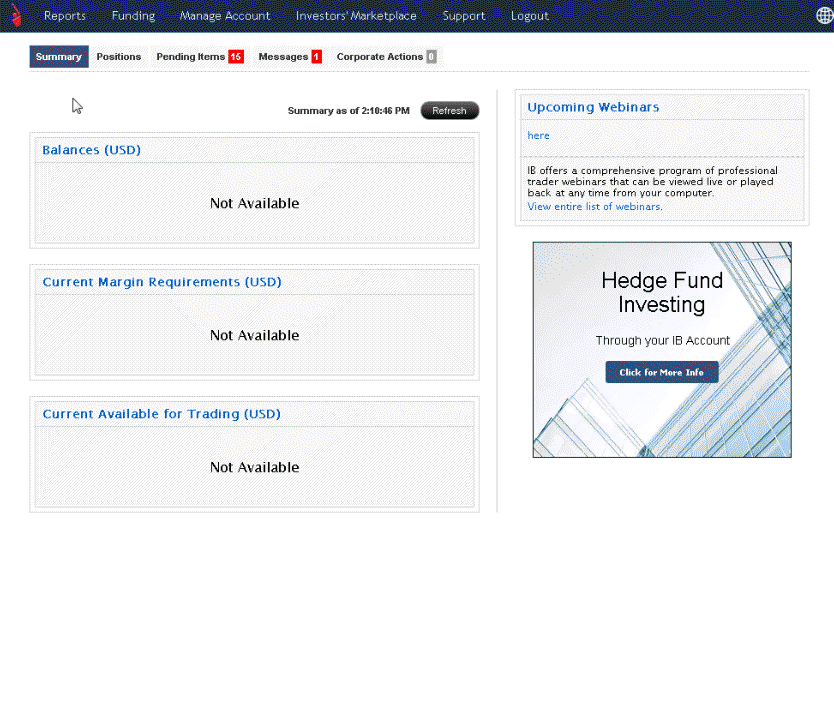Click Current Available for Trading (USD) heading
The height and width of the screenshot is (720, 834).
[161, 414]
